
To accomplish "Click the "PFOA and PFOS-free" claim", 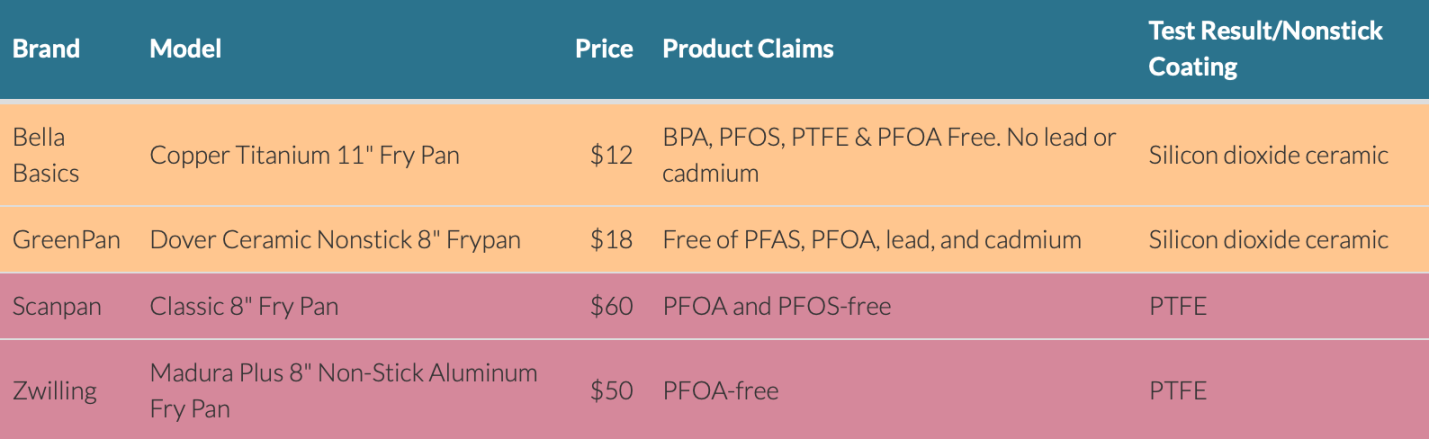I will (x=776, y=306).
